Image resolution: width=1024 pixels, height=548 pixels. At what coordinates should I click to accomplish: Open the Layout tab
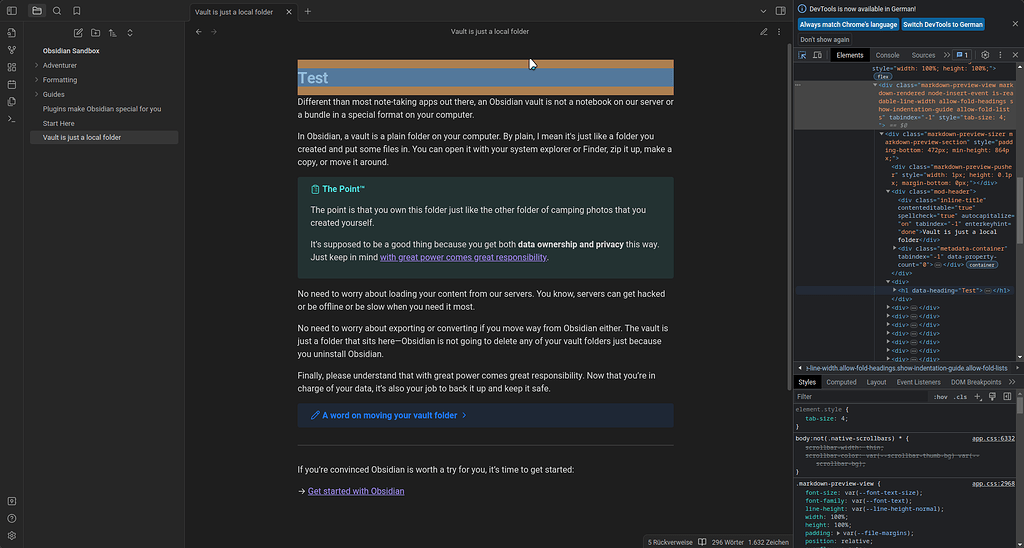[876, 382]
